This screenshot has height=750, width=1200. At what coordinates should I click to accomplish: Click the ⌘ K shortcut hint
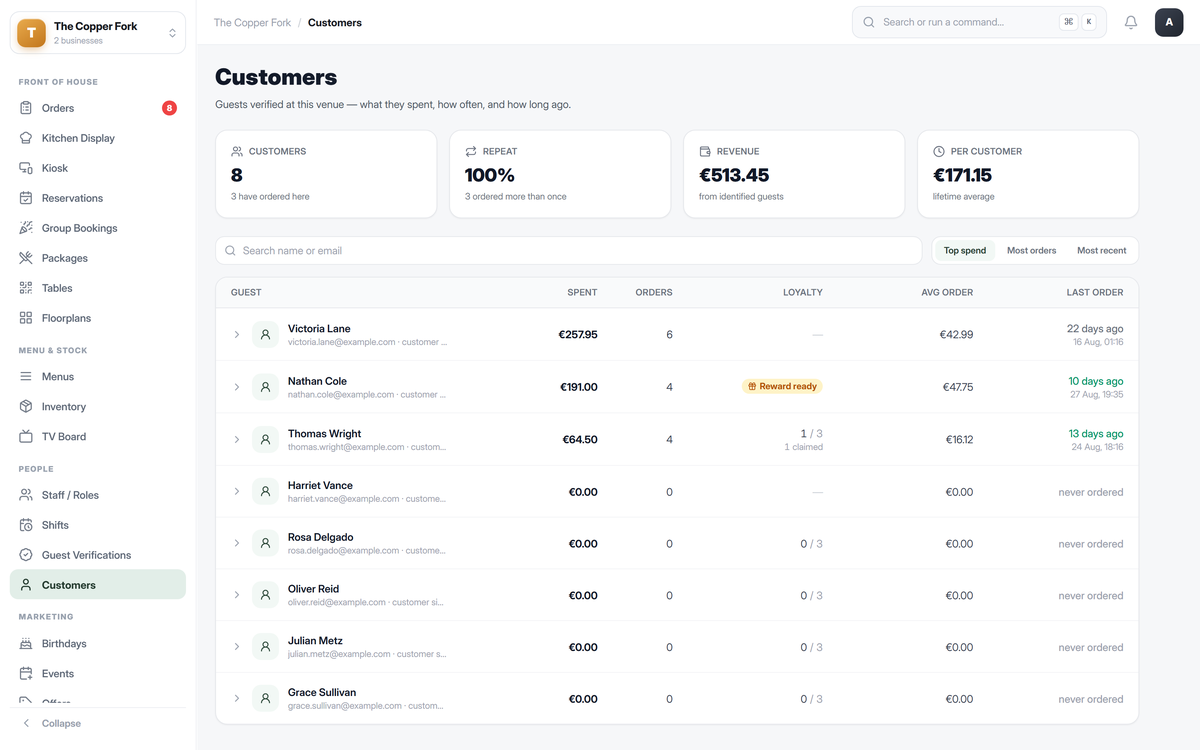[x=1078, y=22]
